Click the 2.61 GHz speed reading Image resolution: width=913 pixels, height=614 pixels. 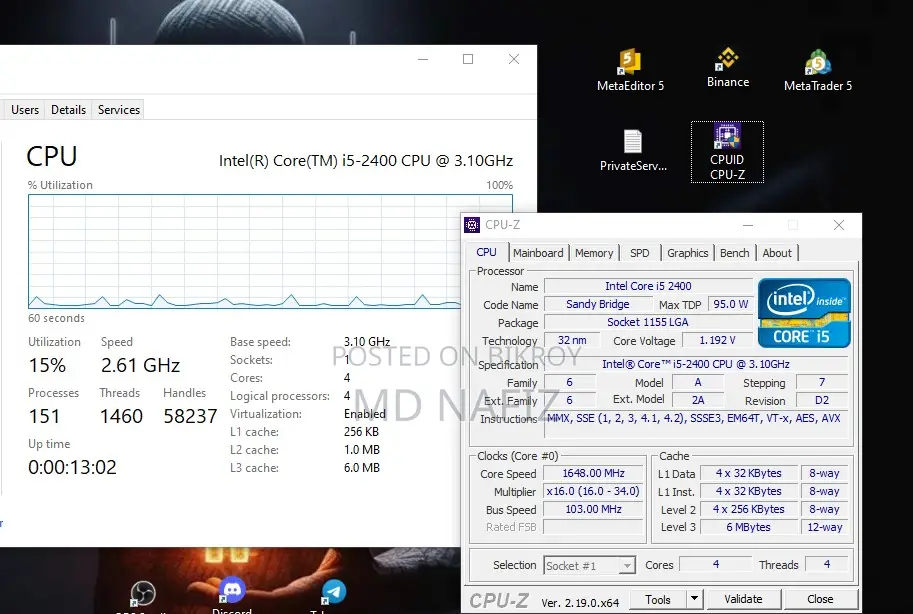pos(140,365)
